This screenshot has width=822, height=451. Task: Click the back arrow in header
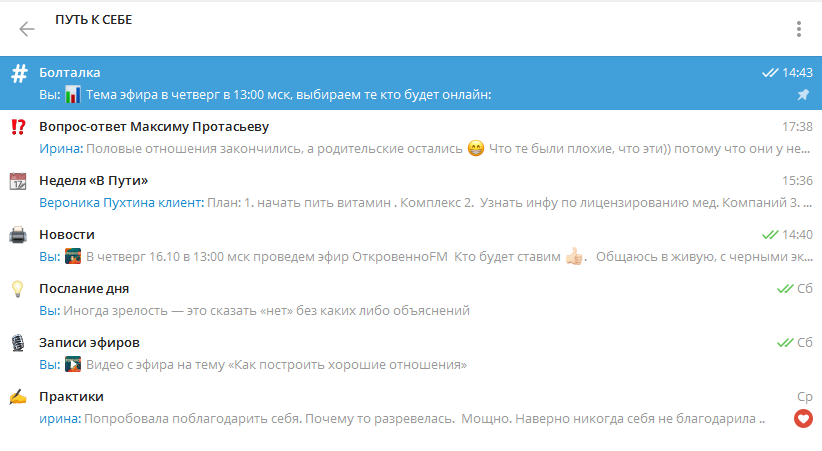(x=27, y=28)
